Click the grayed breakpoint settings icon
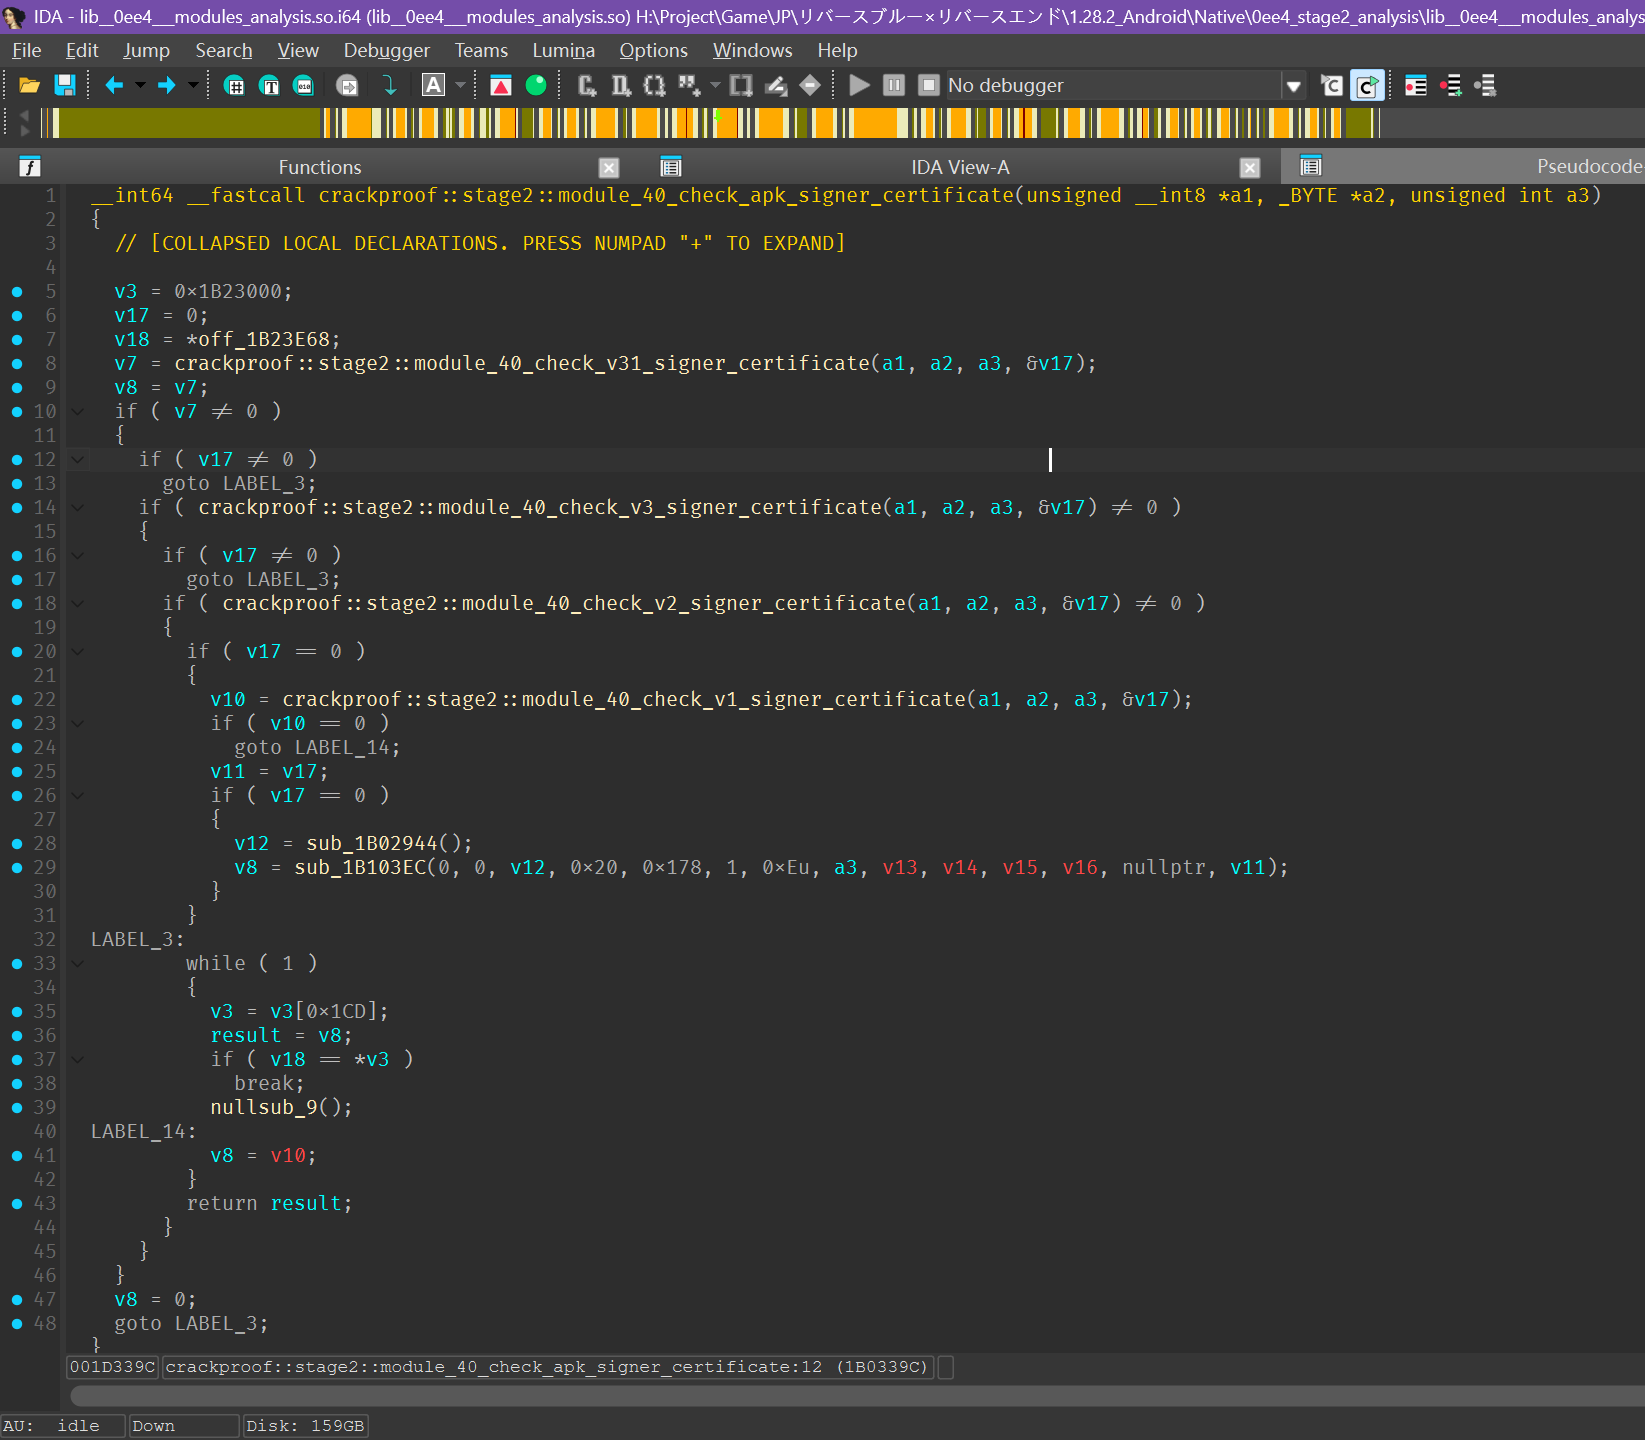1645x1440 pixels. (1485, 86)
